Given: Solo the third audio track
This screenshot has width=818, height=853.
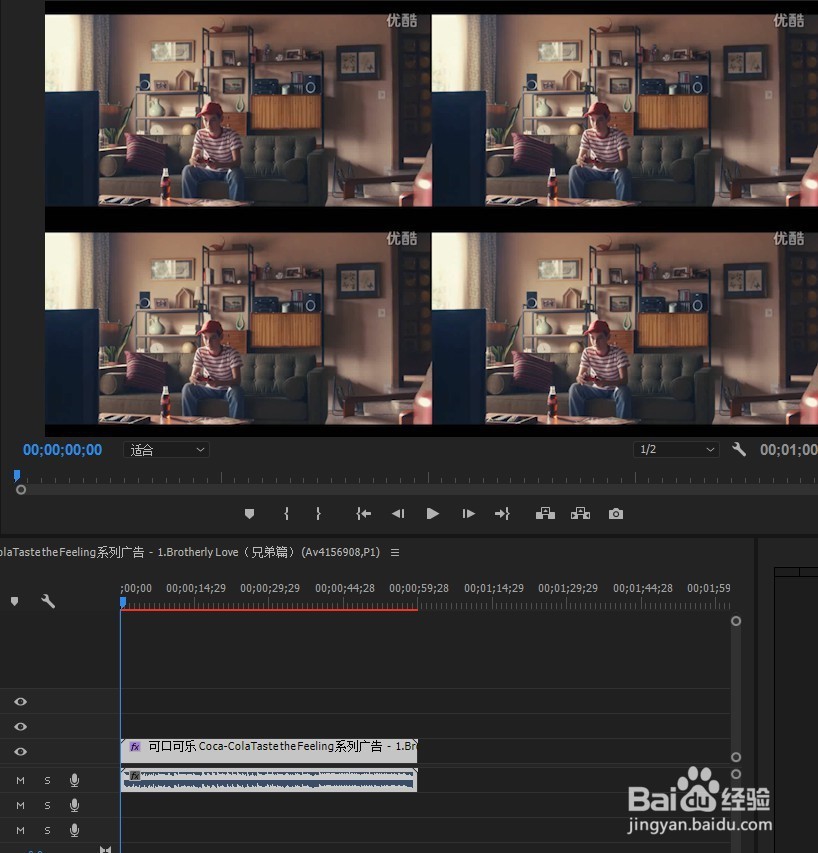Looking at the screenshot, I should pyautogui.click(x=47, y=831).
